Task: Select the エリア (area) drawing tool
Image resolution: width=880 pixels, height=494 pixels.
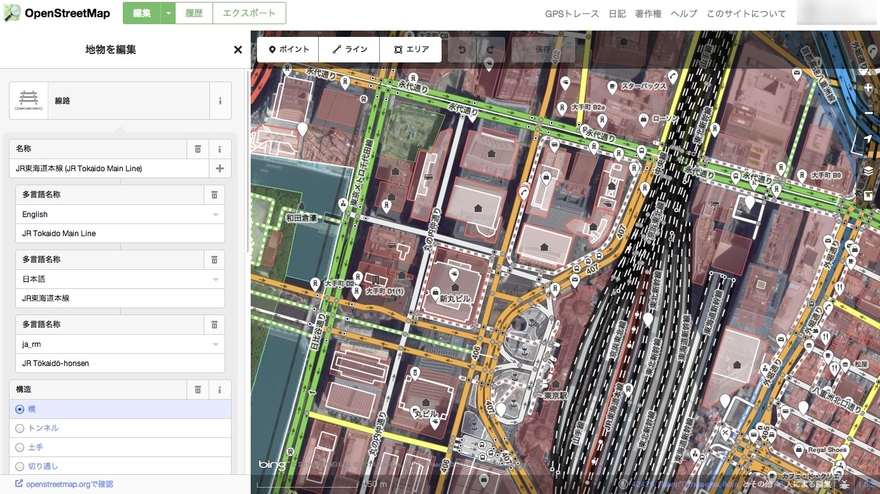Action: [411, 49]
